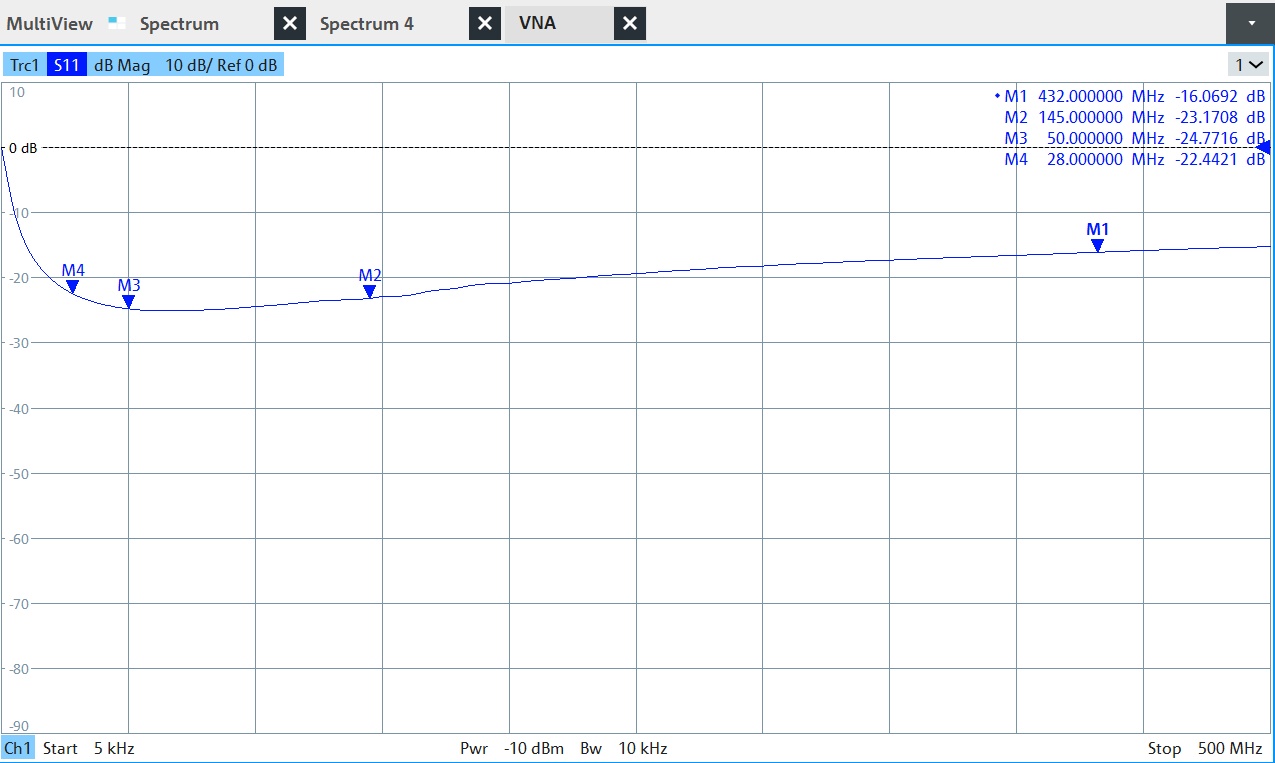Close the Spectrum tab
This screenshot has height=763, width=1275.
[x=289, y=24]
